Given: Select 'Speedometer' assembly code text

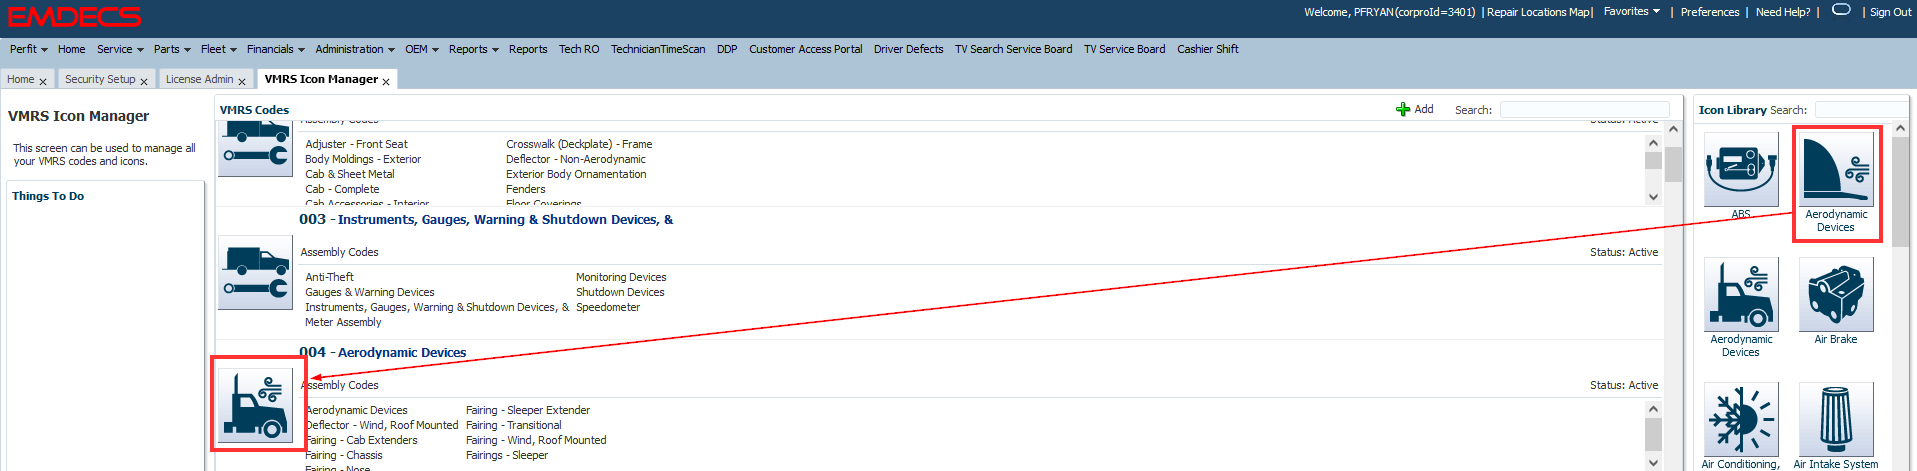Looking at the screenshot, I should pos(608,307).
